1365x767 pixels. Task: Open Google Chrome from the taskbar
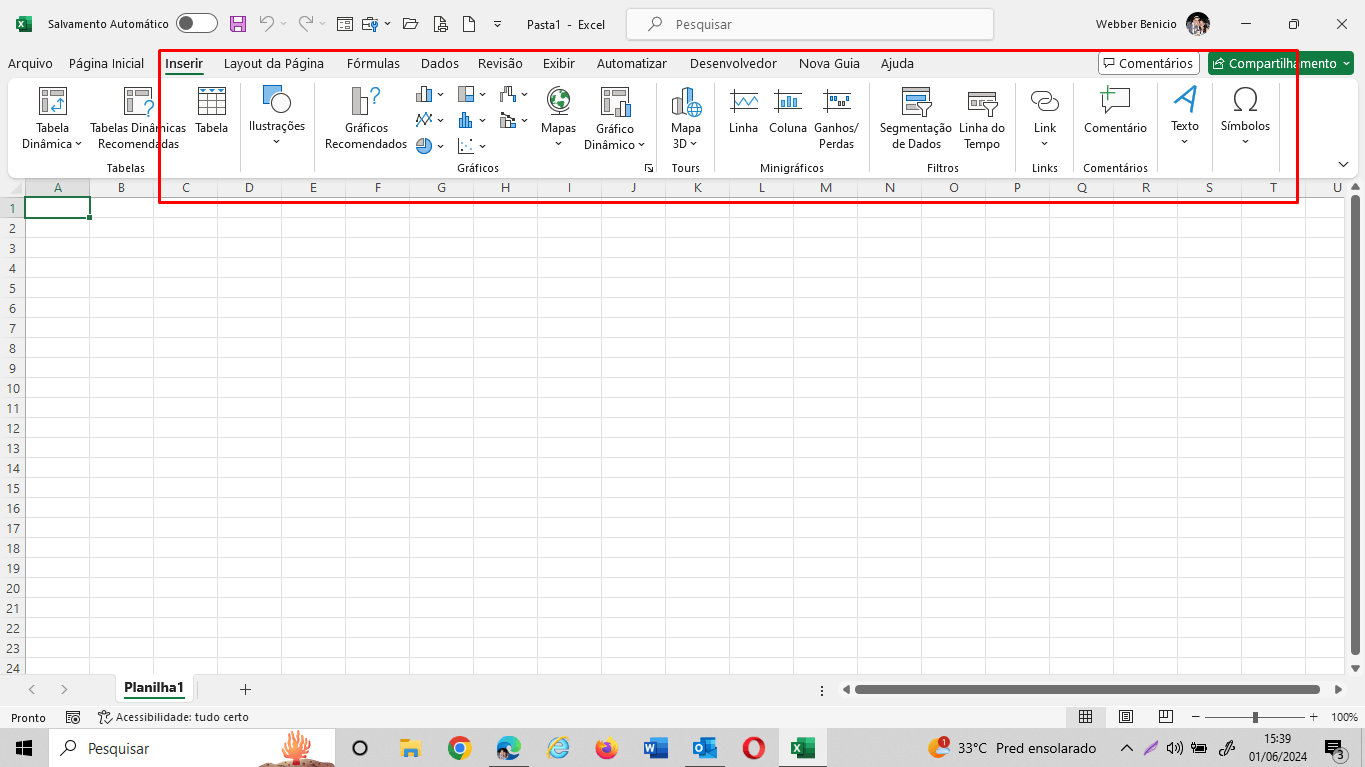[x=459, y=748]
